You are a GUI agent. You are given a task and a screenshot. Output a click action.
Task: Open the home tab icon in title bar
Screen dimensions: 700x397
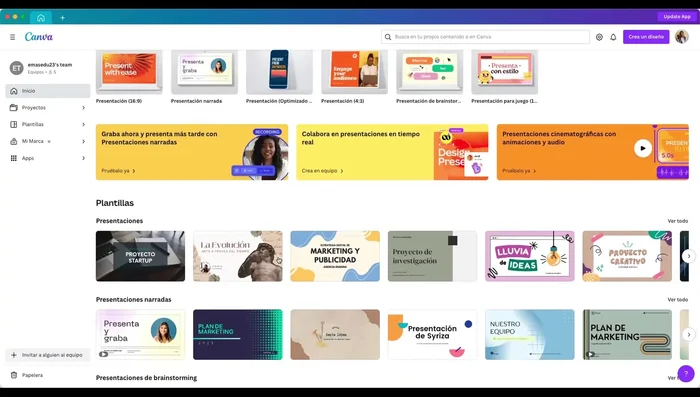tap(41, 18)
